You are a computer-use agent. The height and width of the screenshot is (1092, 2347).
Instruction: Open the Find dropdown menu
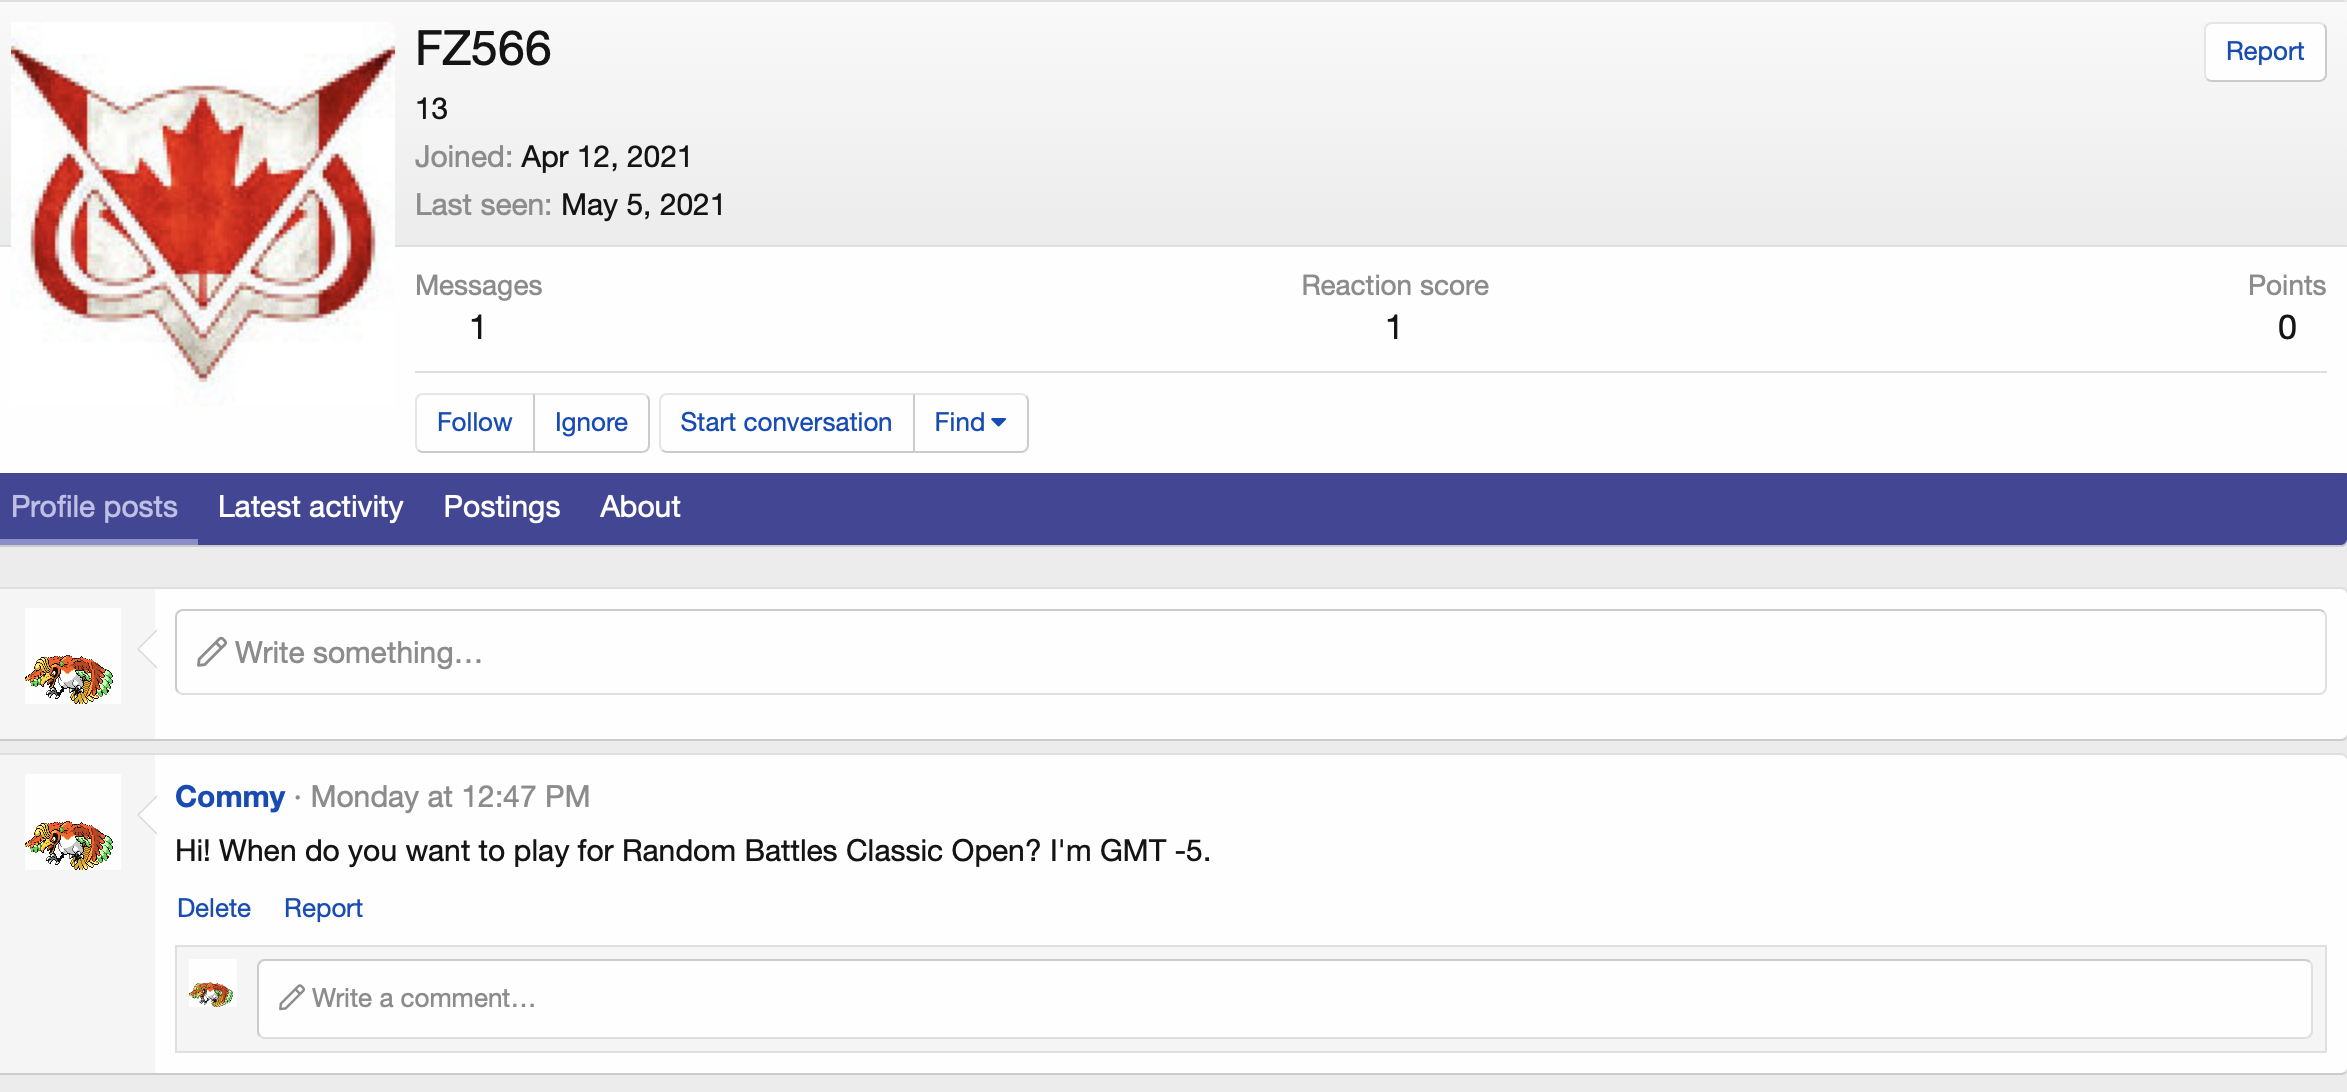pyautogui.click(x=970, y=422)
